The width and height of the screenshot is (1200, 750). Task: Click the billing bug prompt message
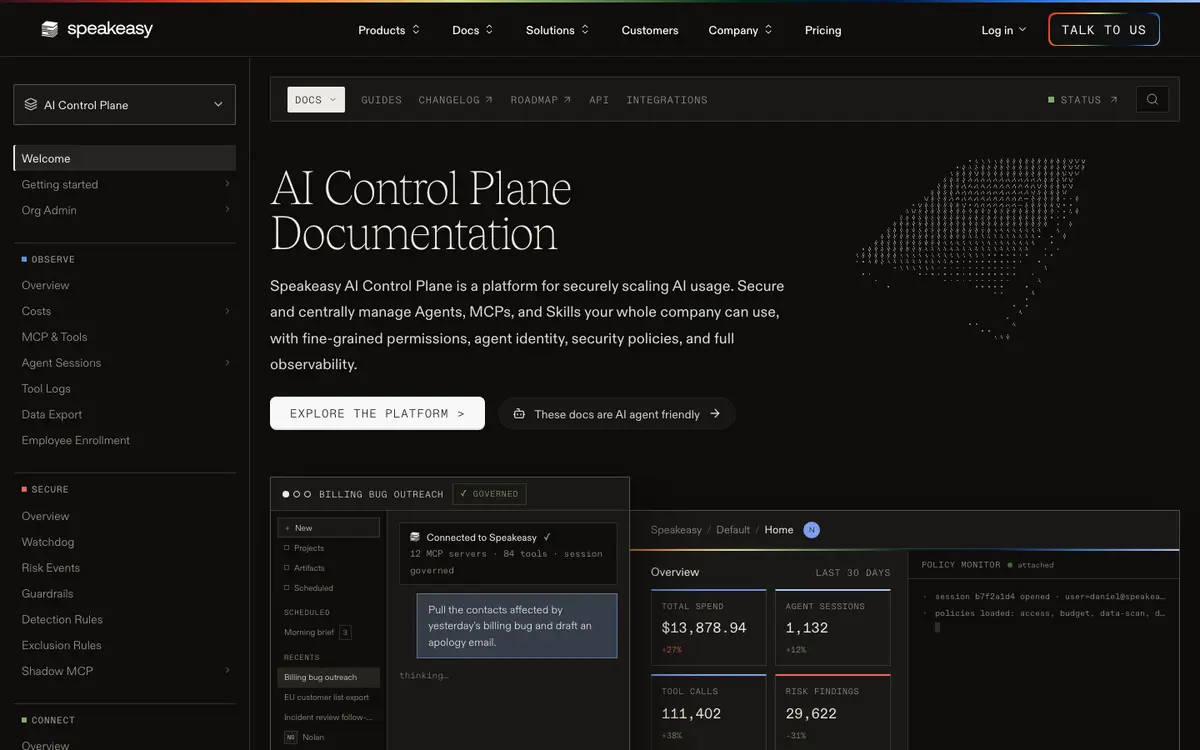pyautogui.click(x=517, y=626)
